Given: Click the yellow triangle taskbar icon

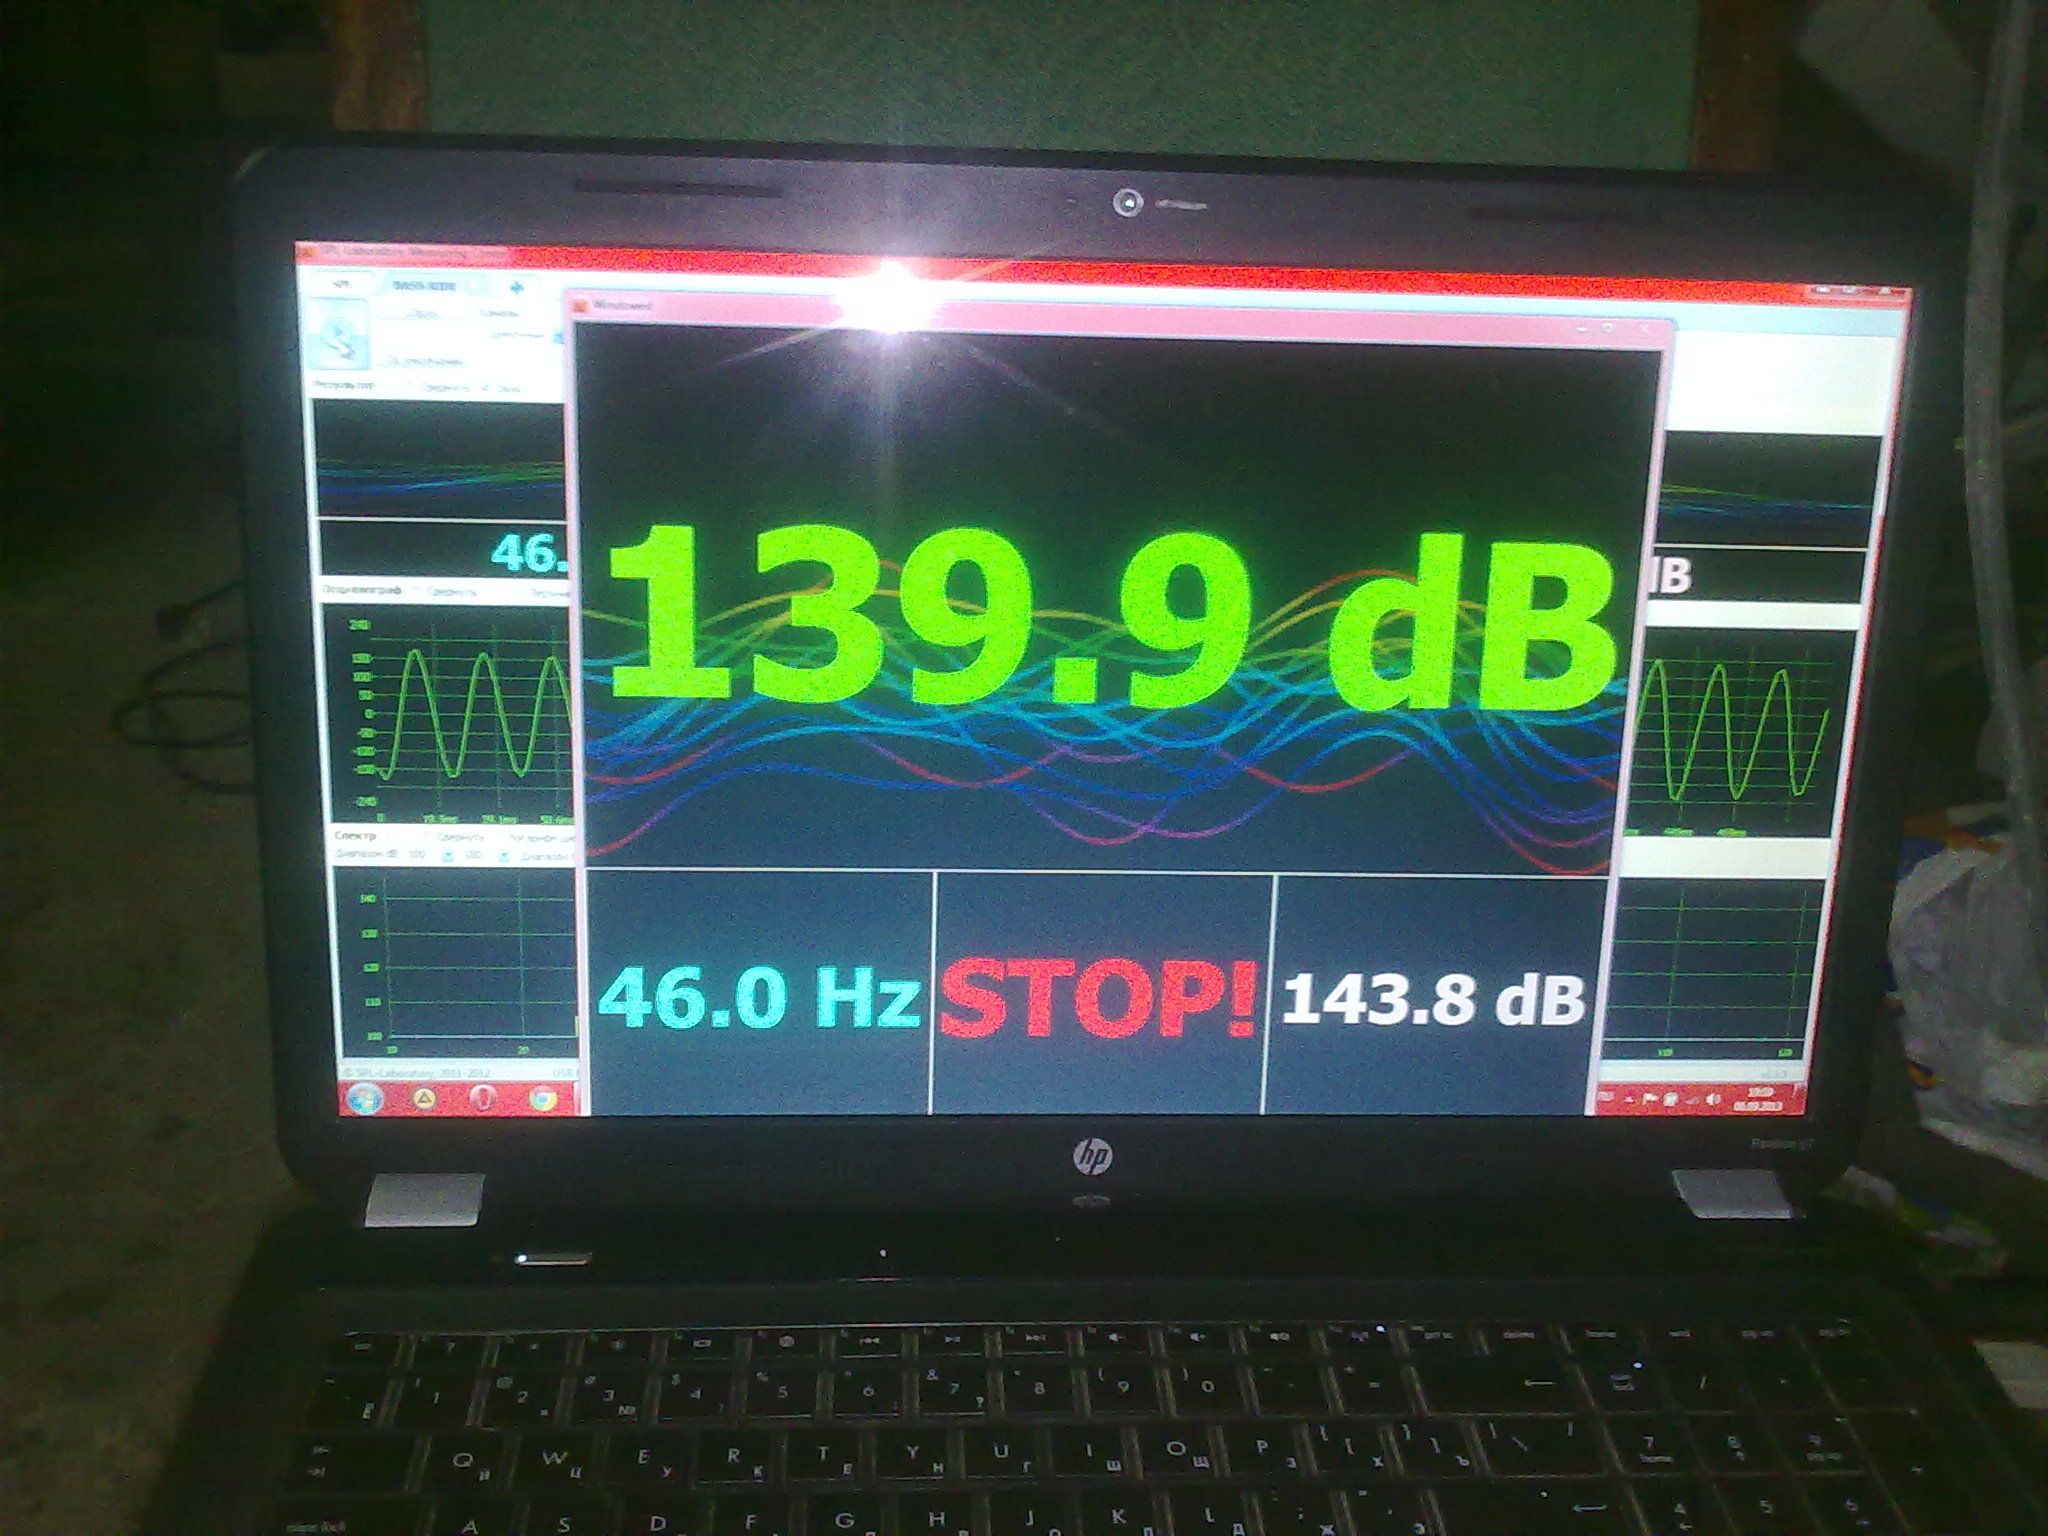Looking at the screenshot, I should 424,1099.
